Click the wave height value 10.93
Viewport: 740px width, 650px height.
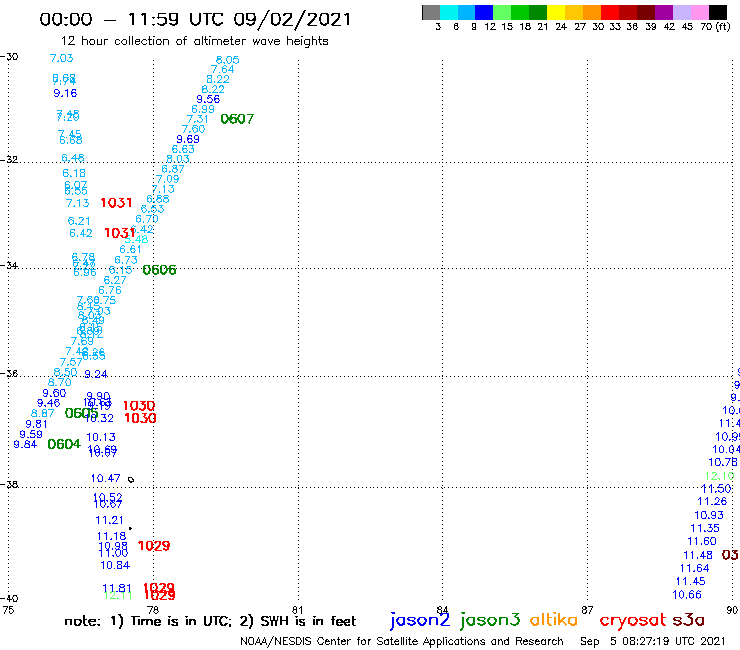click(709, 515)
